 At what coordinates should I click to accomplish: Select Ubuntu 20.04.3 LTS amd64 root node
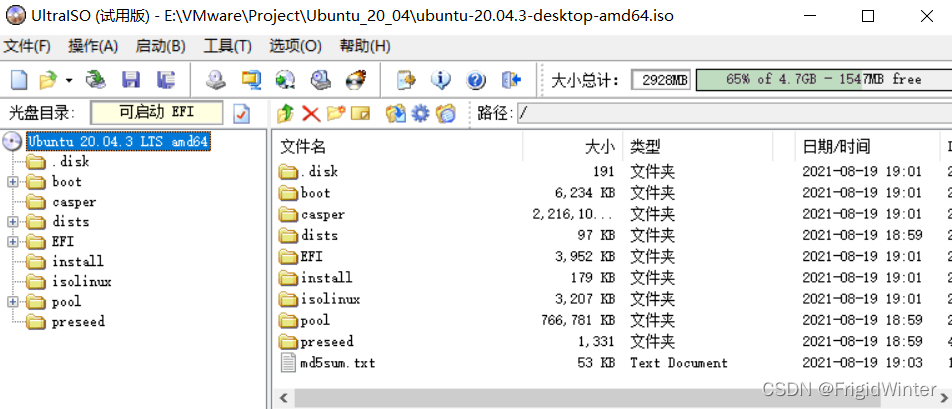[118, 141]
